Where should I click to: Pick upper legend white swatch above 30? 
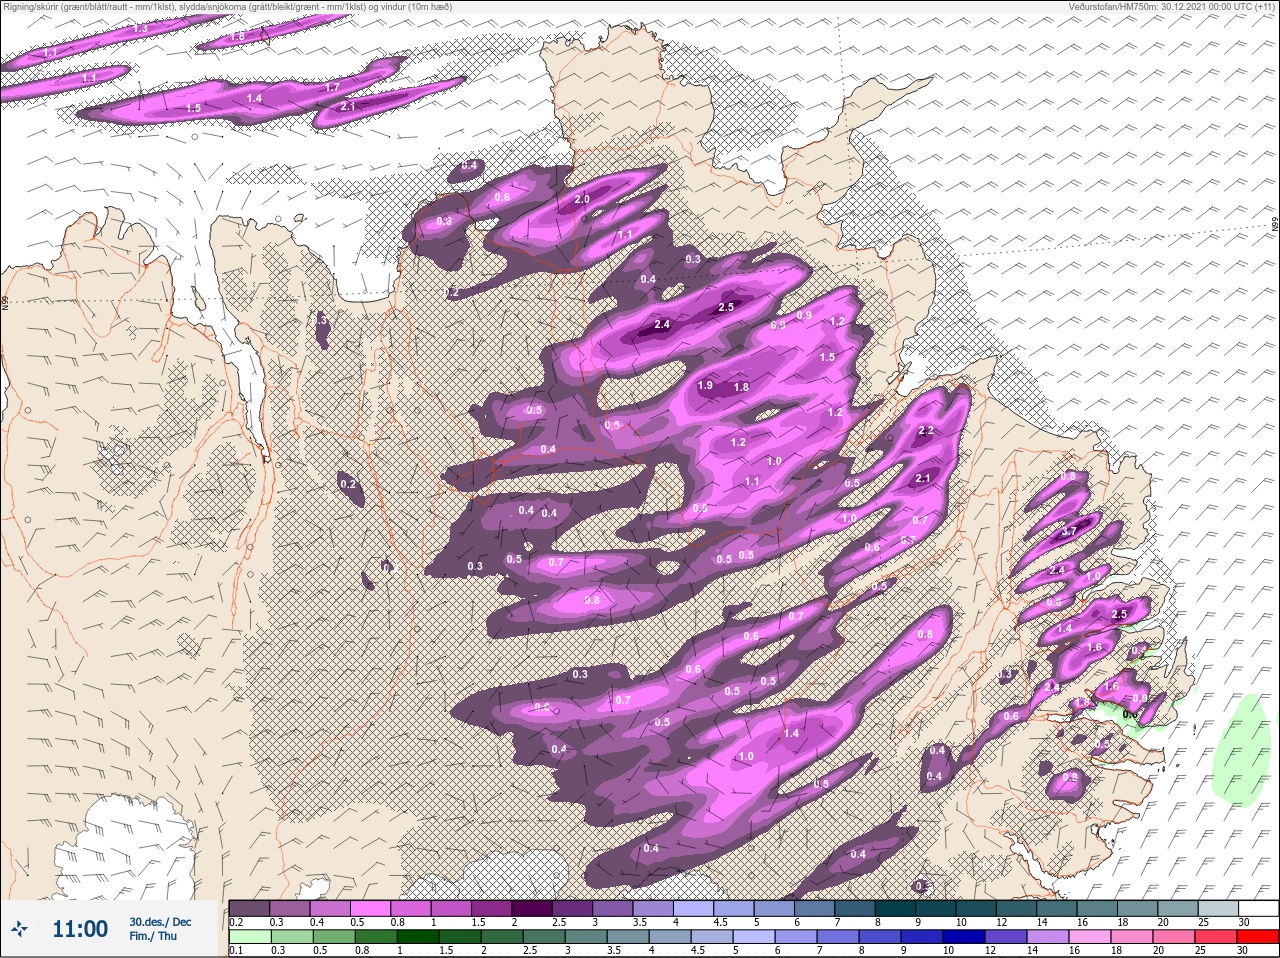(x=1258, y=908)
